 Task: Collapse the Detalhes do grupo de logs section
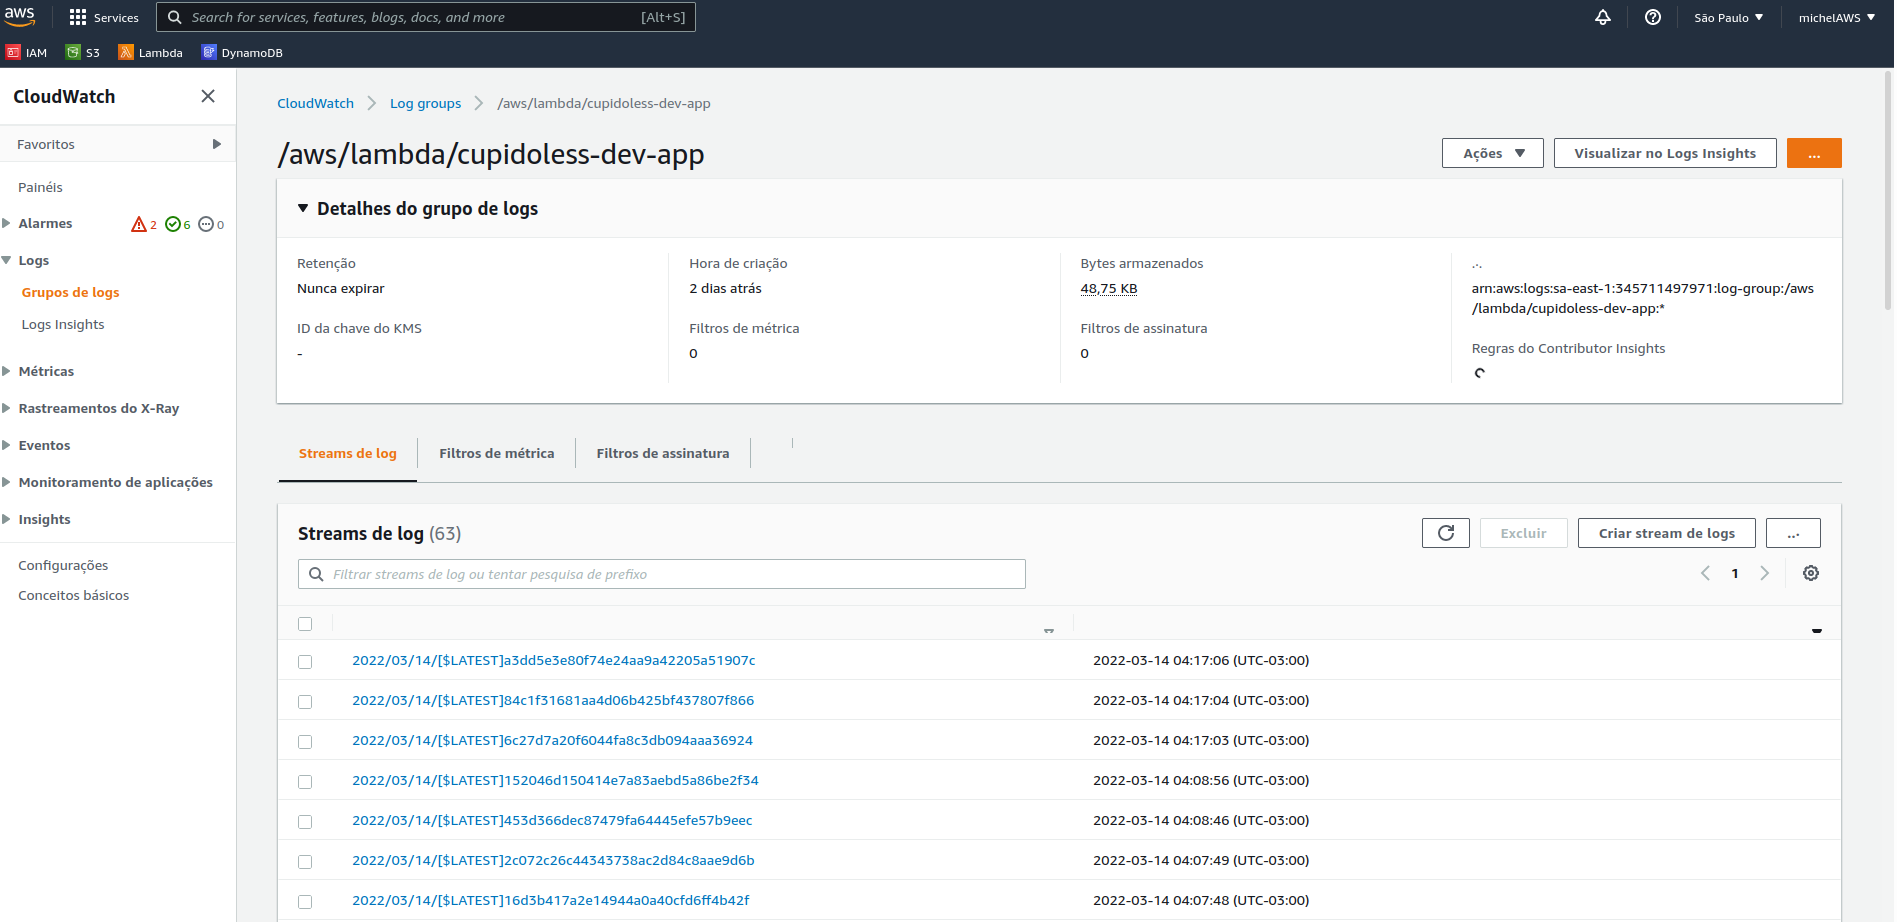[x=303, y=208]
